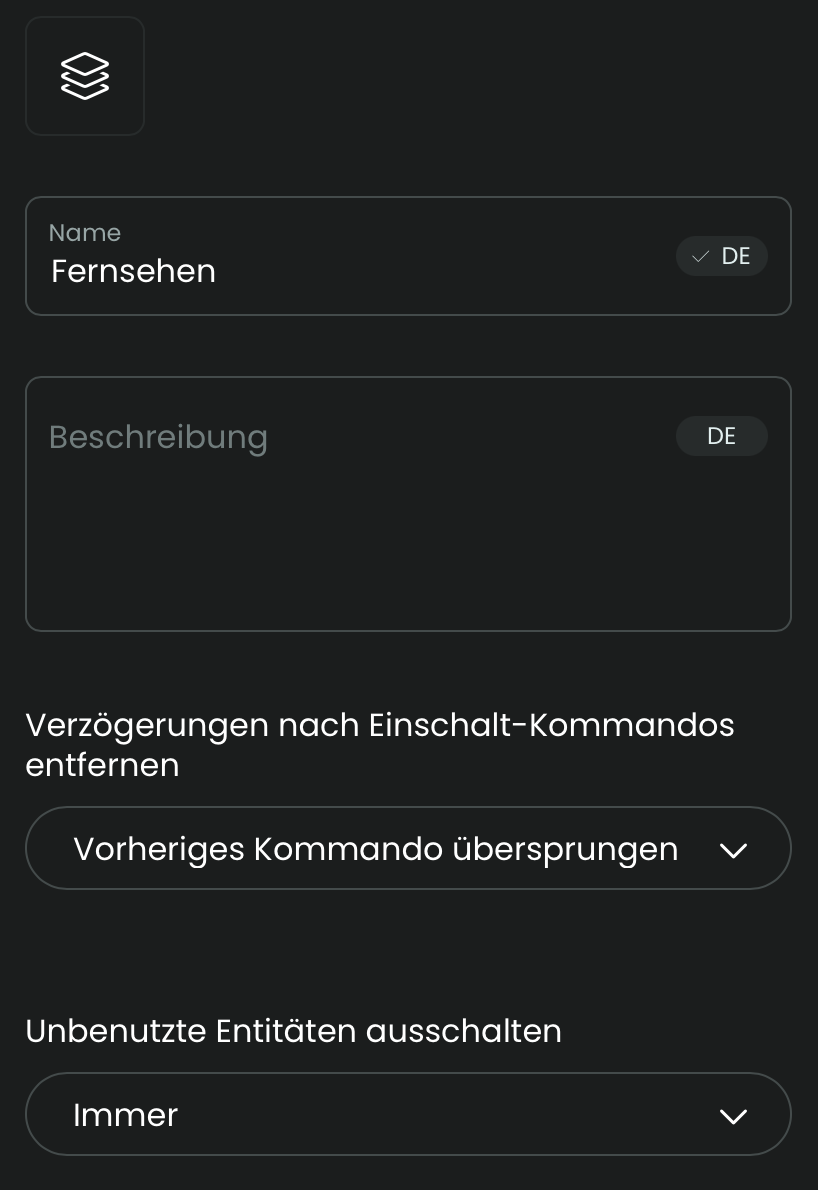
Task: Select the "Beschreibung" placeholder text
Action: click(x=158, y=437)
